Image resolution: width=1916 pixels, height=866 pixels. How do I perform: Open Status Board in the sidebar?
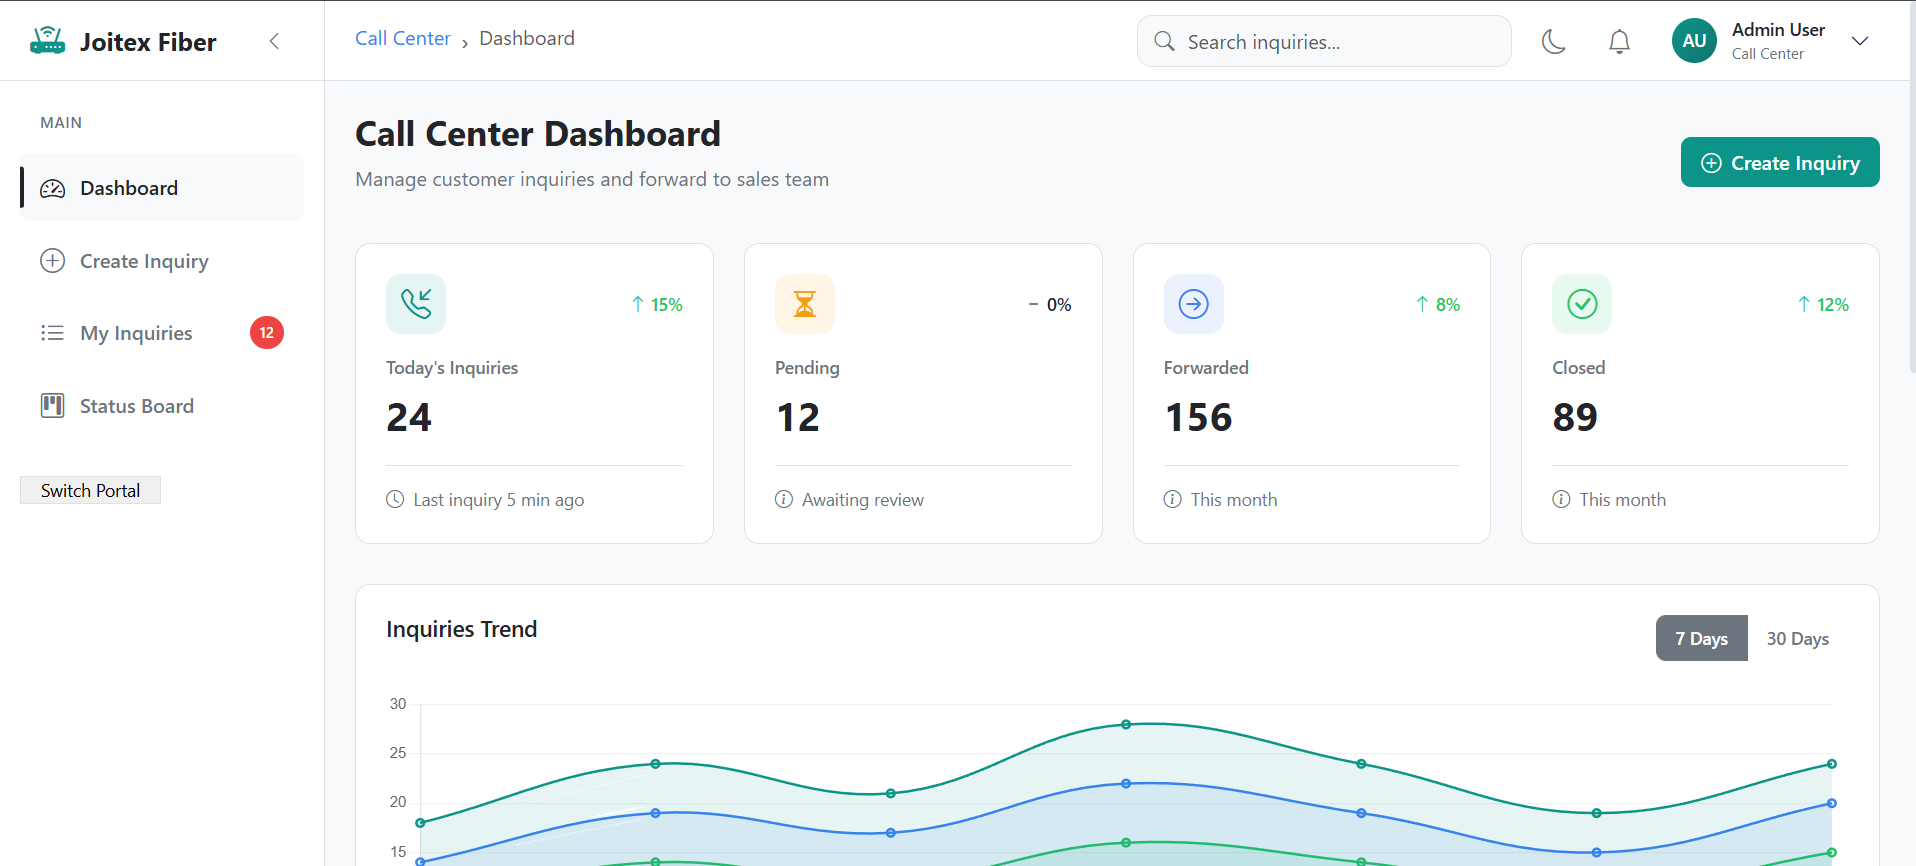click(x=162, y=406)
